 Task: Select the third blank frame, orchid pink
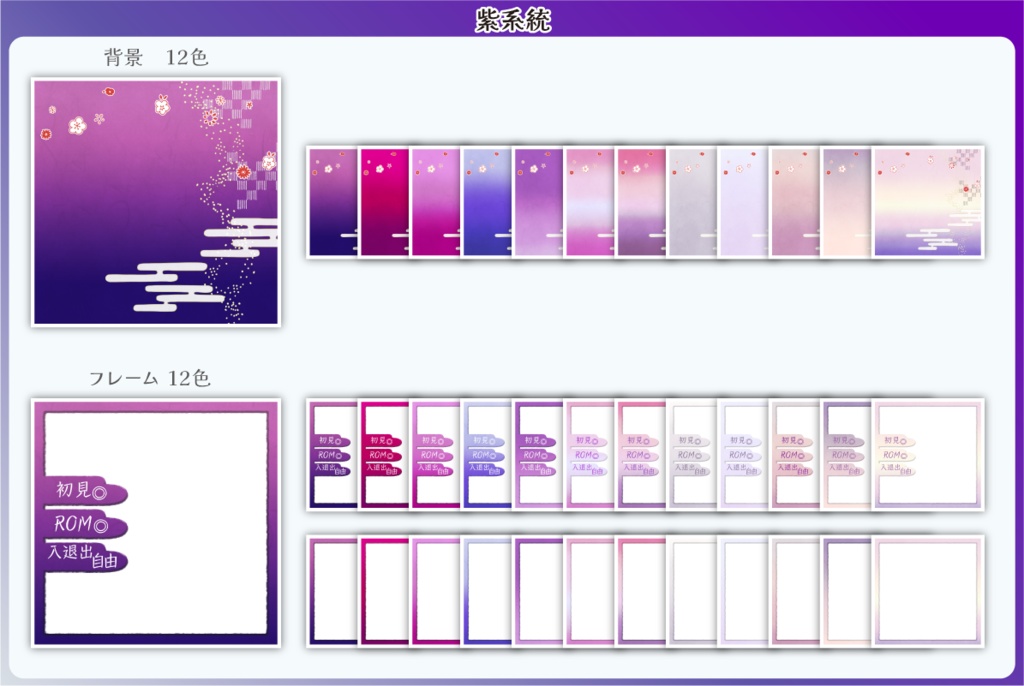click(x=436, y=591)
